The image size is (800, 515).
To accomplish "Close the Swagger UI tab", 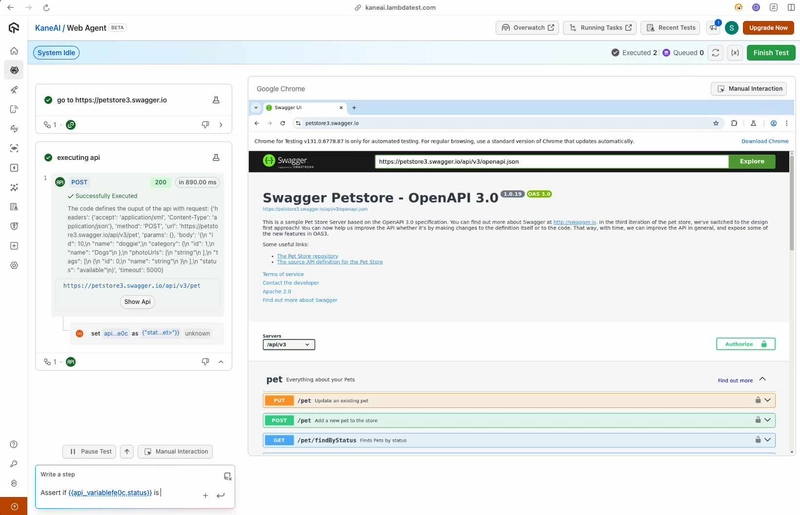I will [341, 108].
